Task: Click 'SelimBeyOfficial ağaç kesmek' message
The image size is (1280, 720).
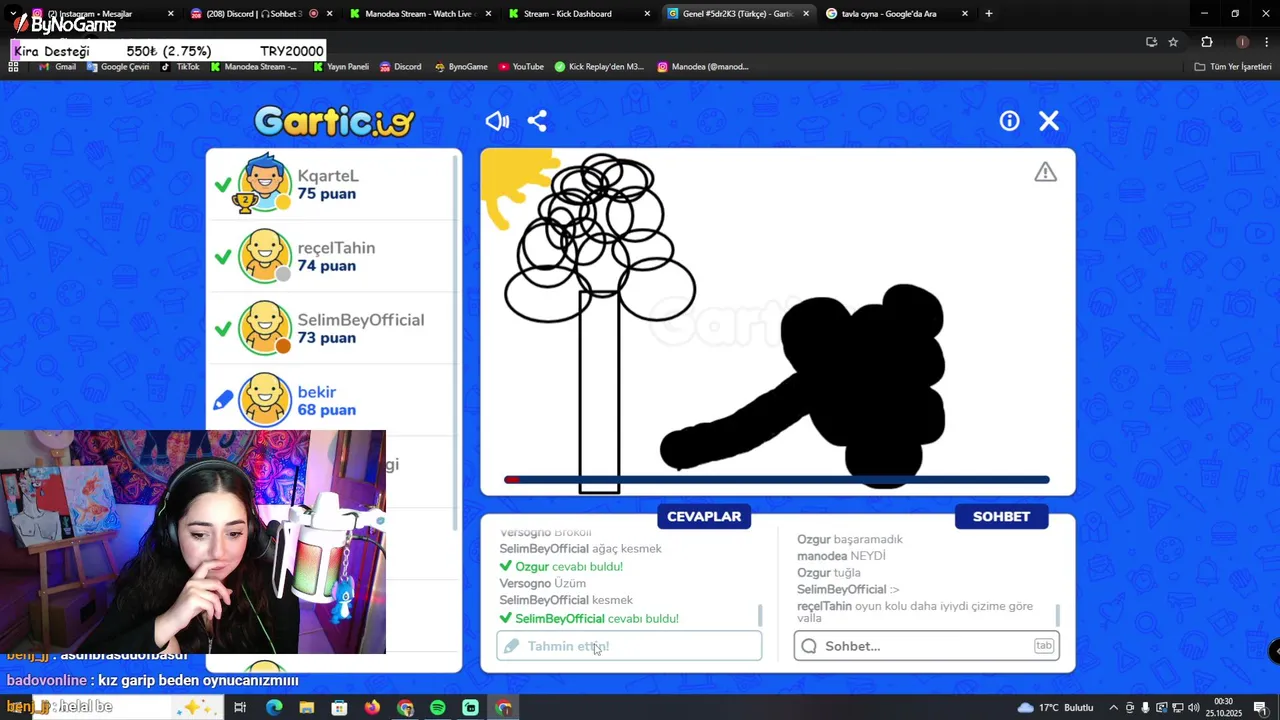Action: tap(580, 549)
